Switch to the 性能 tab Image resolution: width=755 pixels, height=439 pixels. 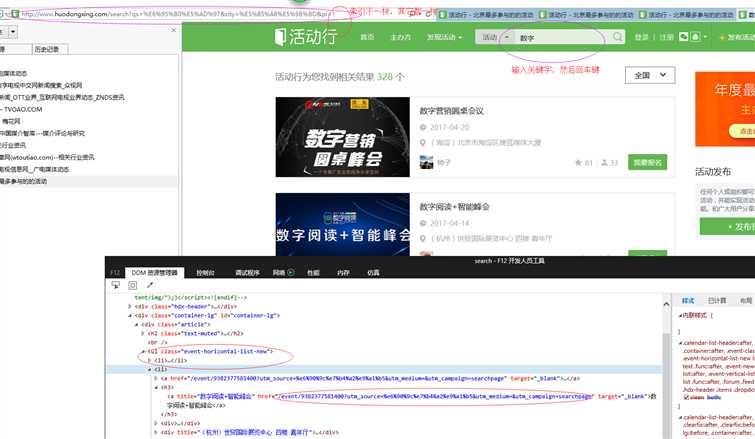(313, 272)
